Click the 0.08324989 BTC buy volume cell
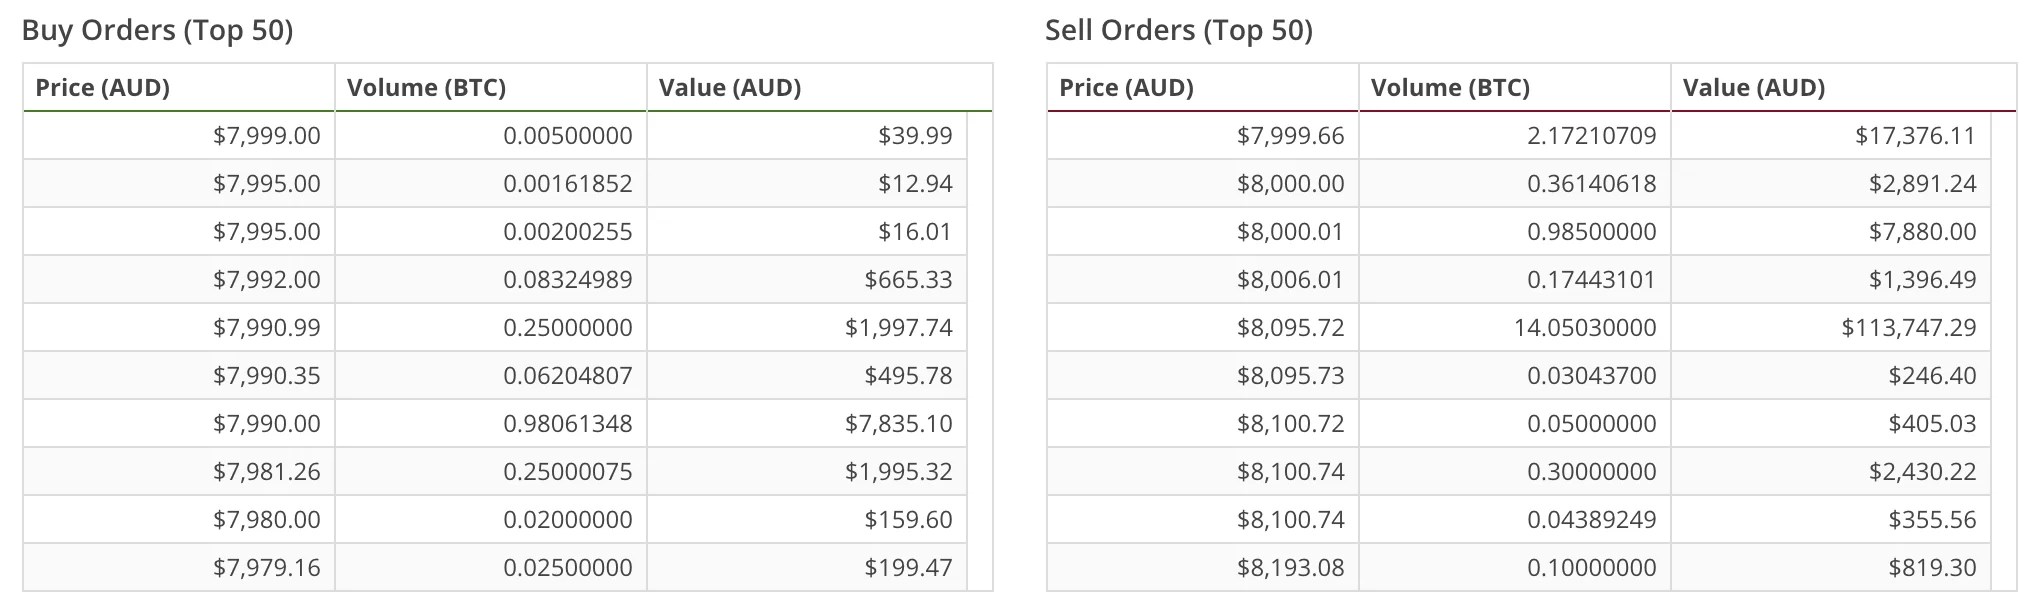 (567, 280)
